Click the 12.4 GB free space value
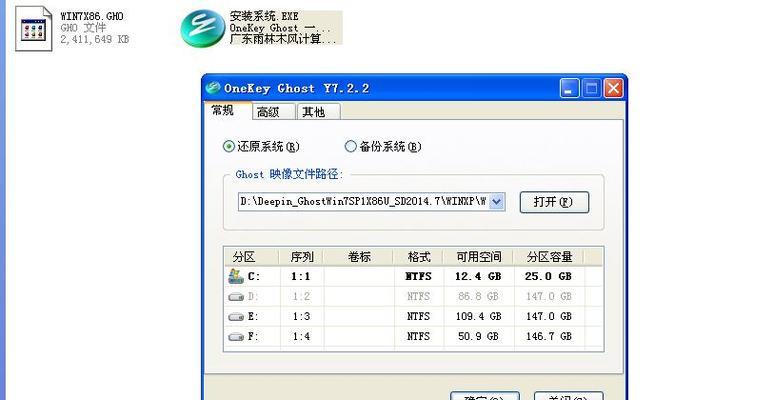The width and height of the screenshot is (774, 400). (478, 277)
